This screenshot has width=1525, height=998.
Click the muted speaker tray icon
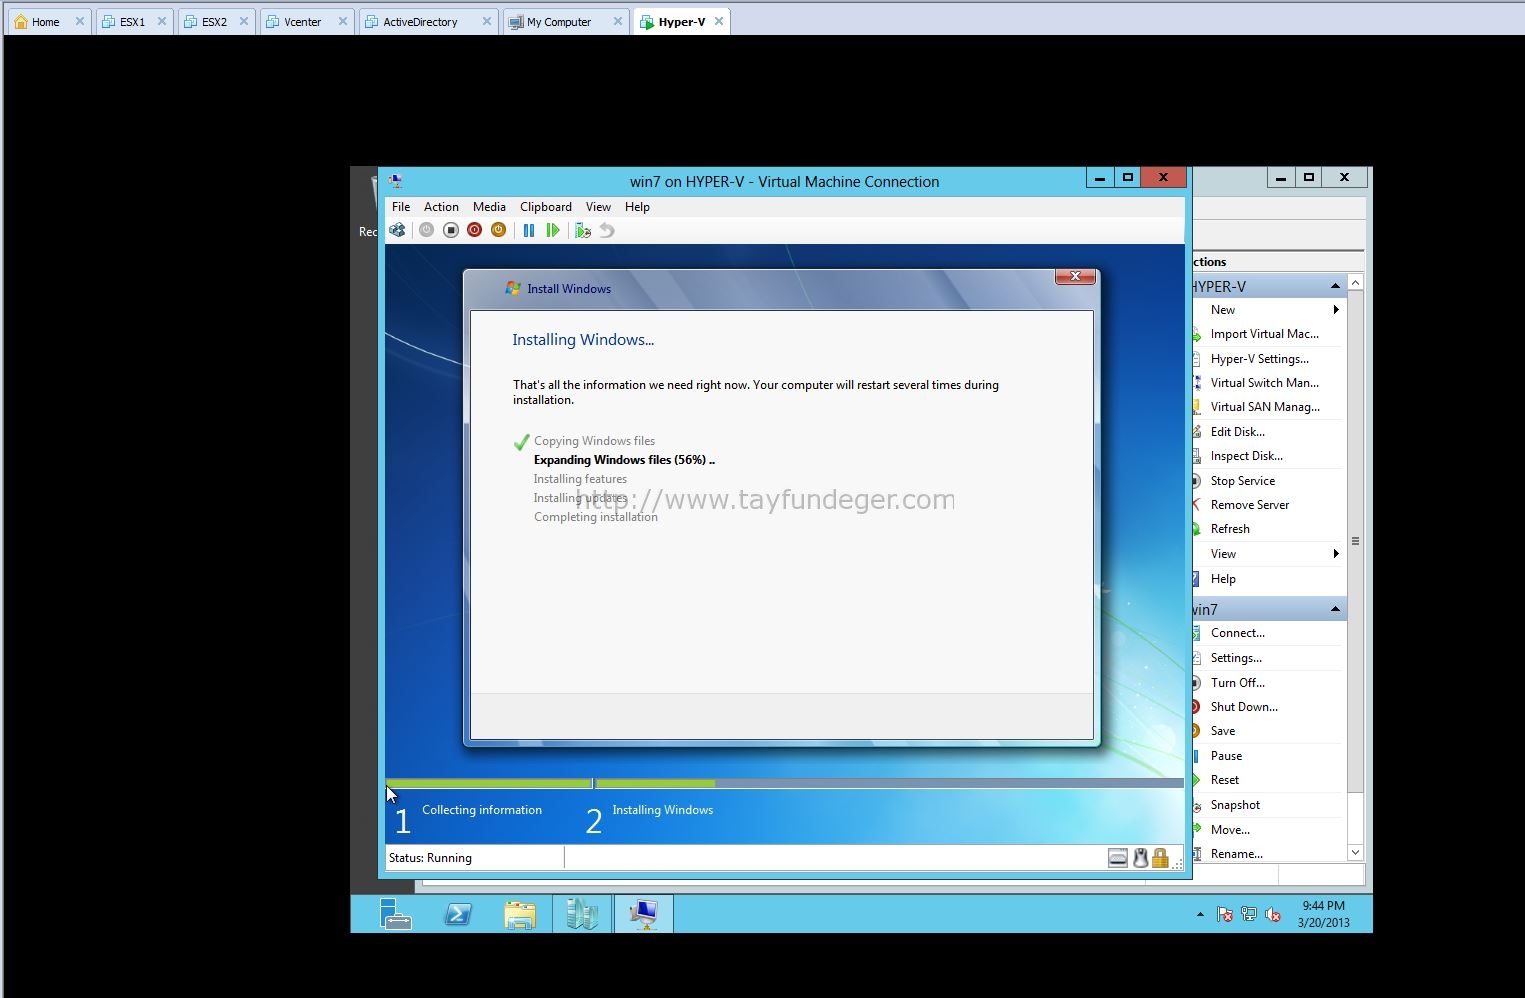[1273, 914]
